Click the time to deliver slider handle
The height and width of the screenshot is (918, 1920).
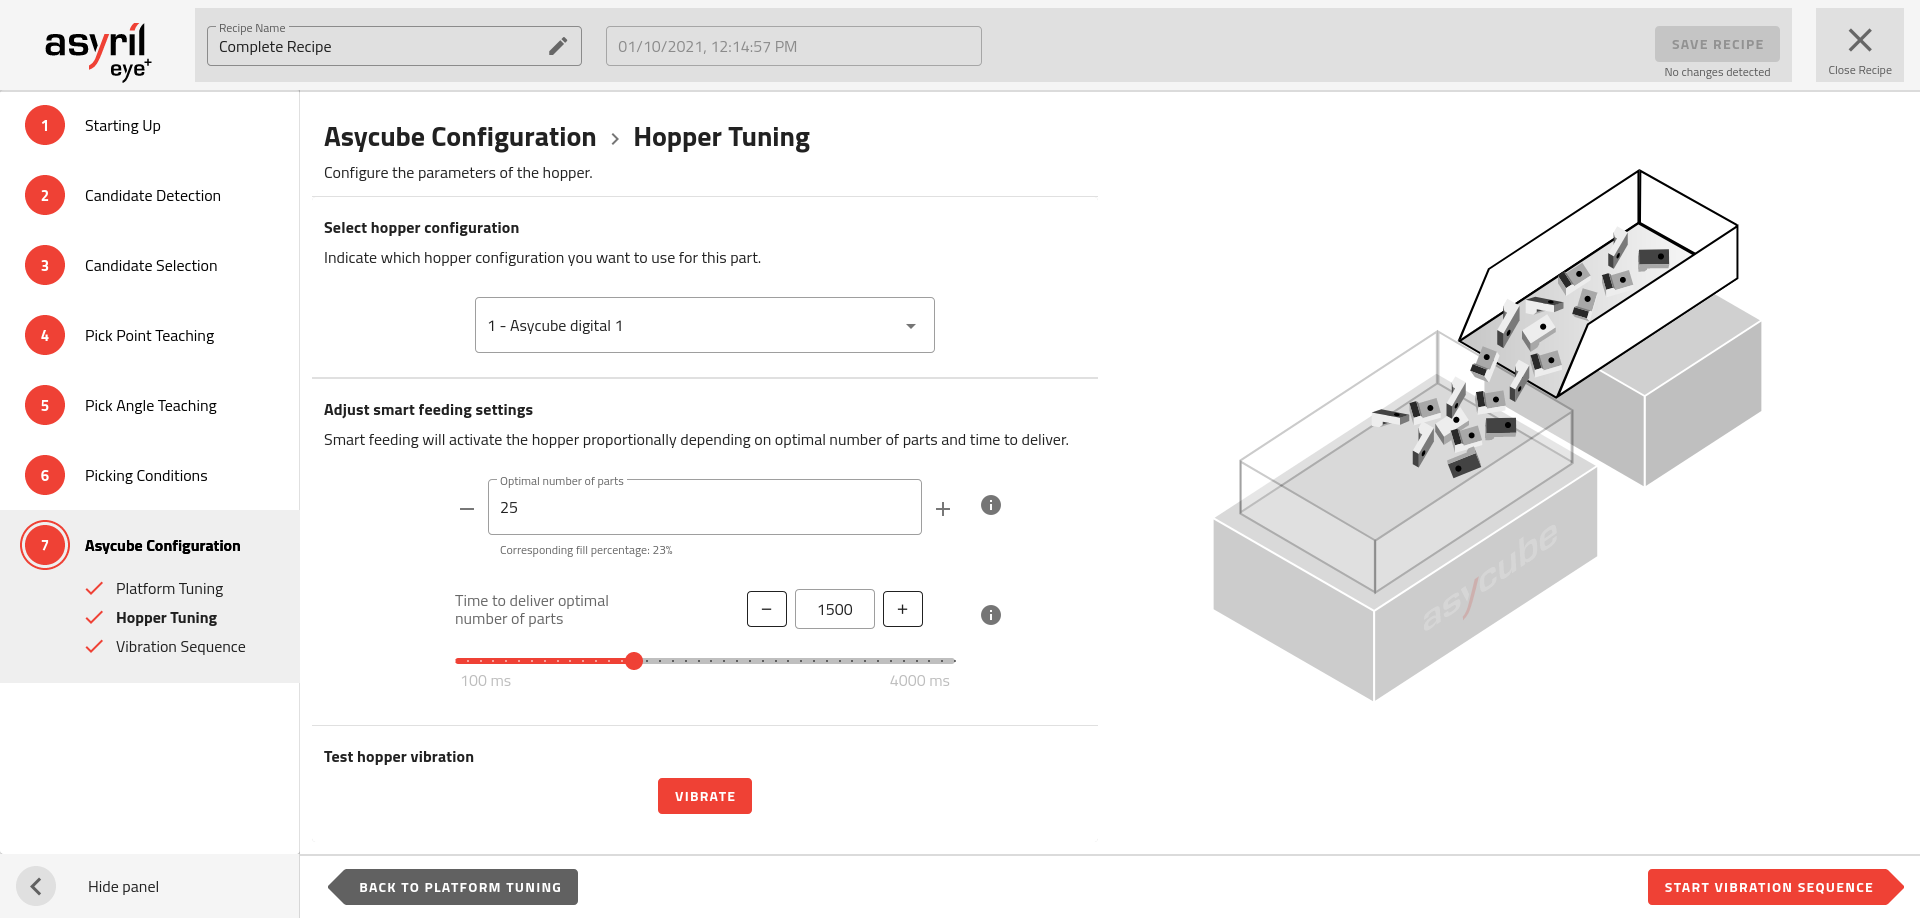pos(634,661)
